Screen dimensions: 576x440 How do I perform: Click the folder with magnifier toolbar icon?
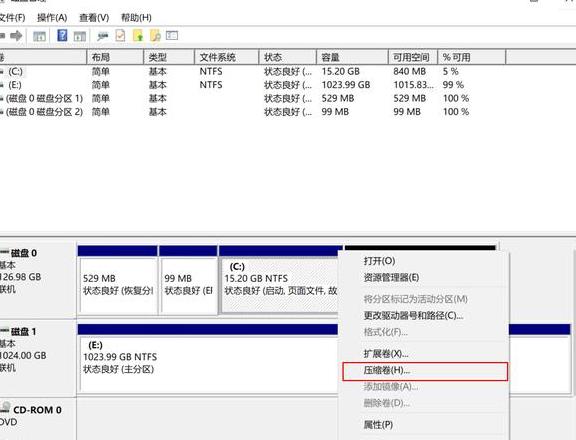point(155,35)
